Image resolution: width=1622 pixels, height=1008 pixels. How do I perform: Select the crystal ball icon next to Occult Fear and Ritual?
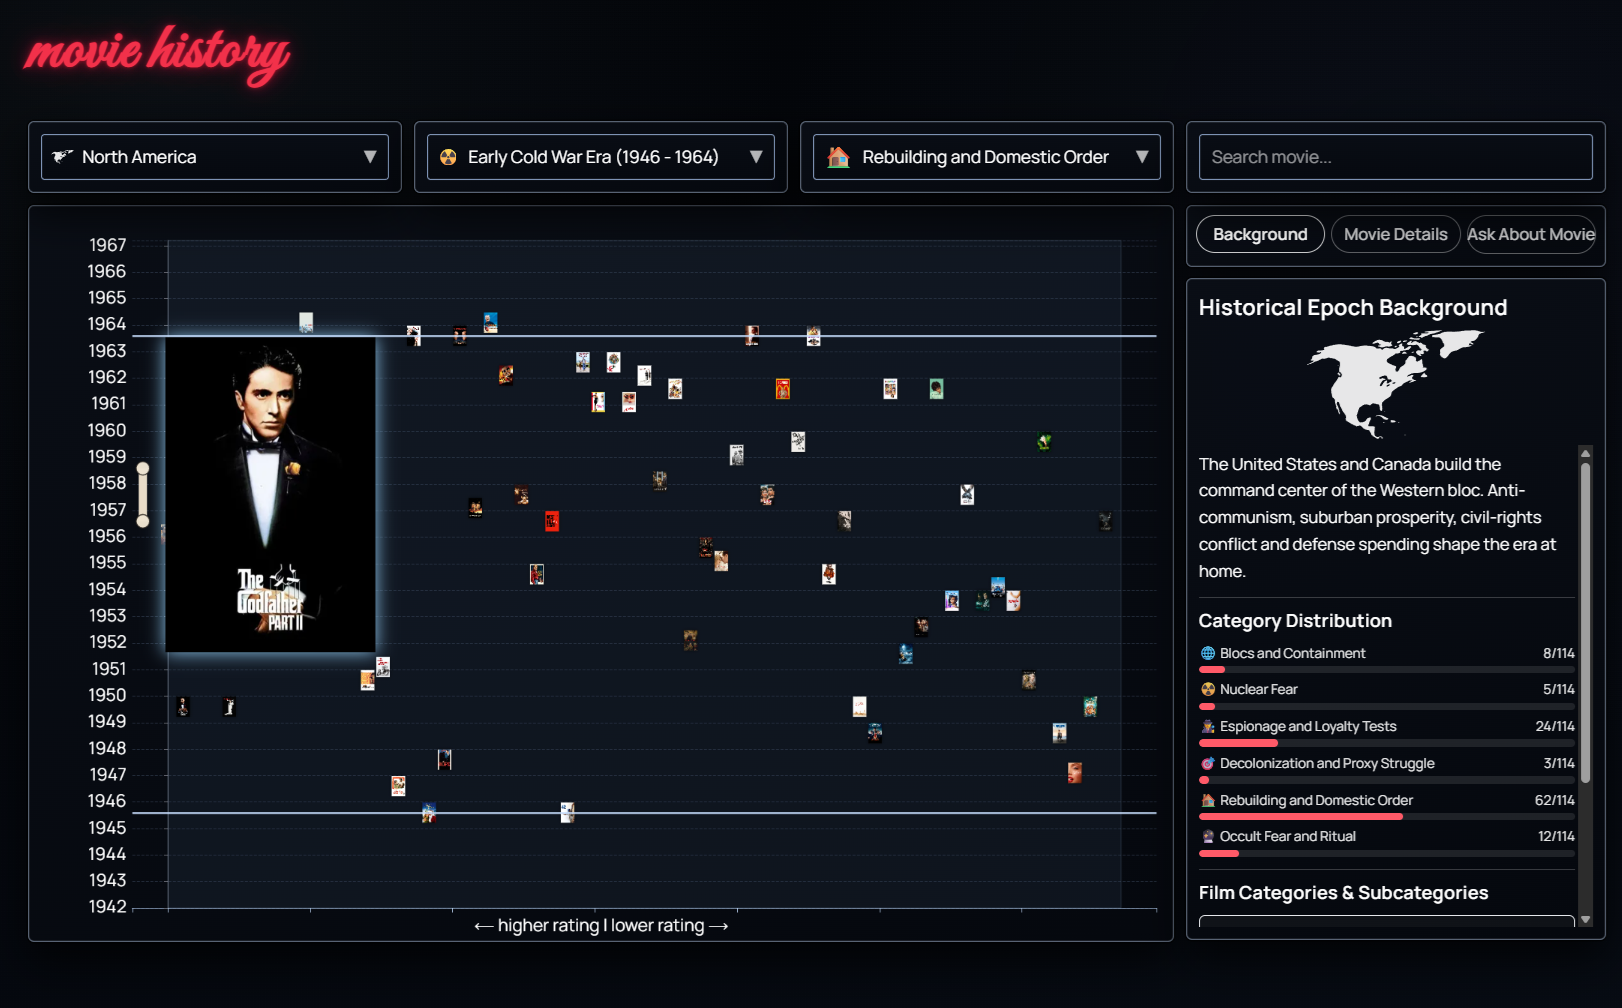[1206, 837]
